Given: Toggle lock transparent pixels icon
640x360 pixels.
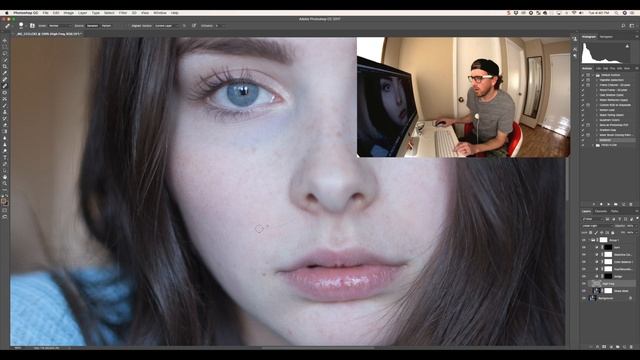Looking at the screenshot, I should [x=591, y=232].
